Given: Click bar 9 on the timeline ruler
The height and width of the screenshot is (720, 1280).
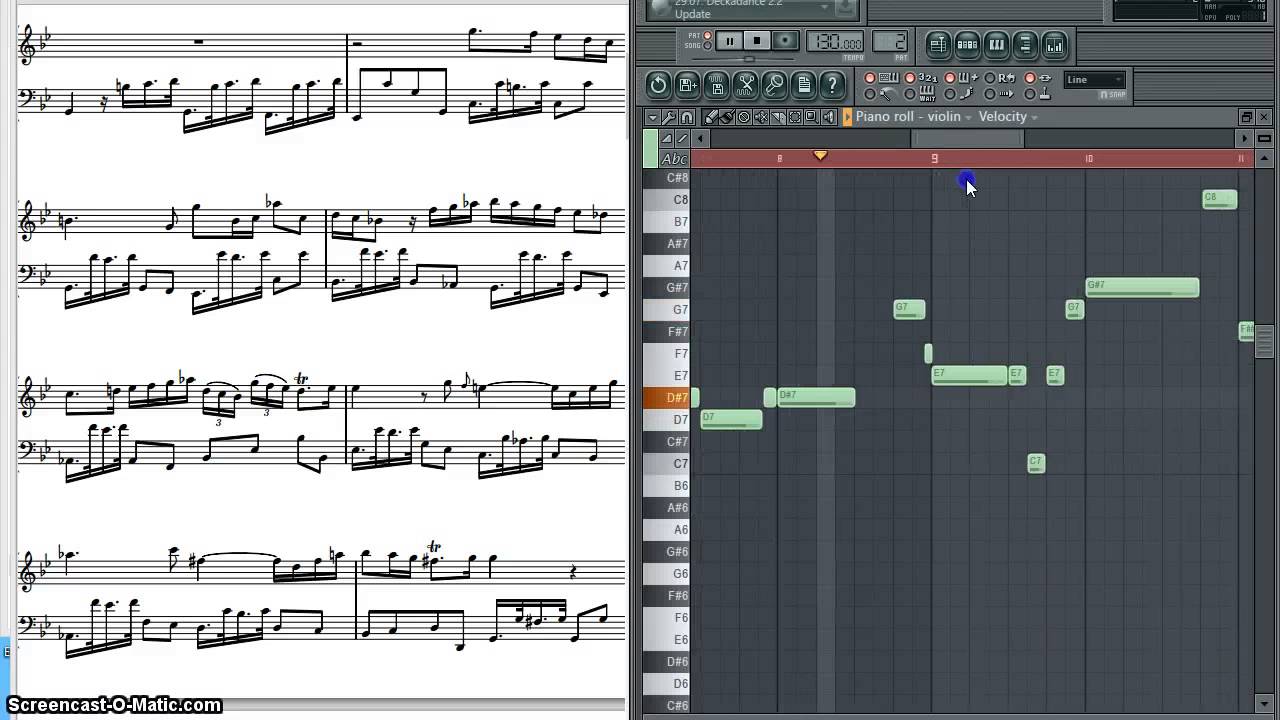Looking at the screenshot, I should (935, 158).
